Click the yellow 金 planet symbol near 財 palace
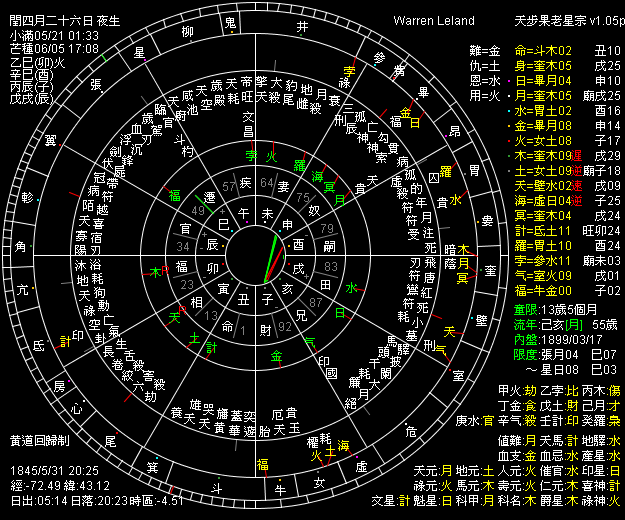The height and width of the screenshot is (520, 625). [x=276, y=355]
